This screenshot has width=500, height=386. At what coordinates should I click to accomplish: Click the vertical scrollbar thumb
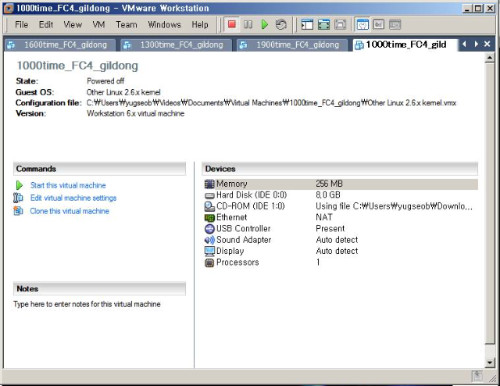click(x=489, y=203)
